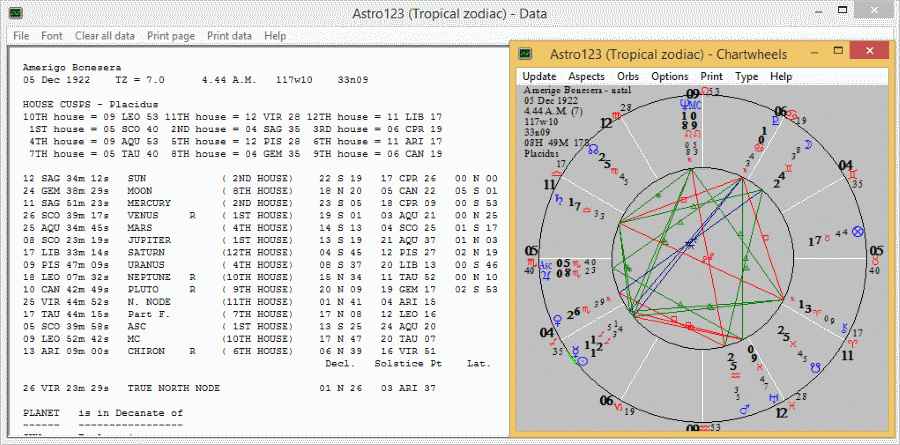Viewport: 900px width, 445px height.
Task: Click HOUSE CUSPS - Placidus heading
Action: tap(90, 105)
